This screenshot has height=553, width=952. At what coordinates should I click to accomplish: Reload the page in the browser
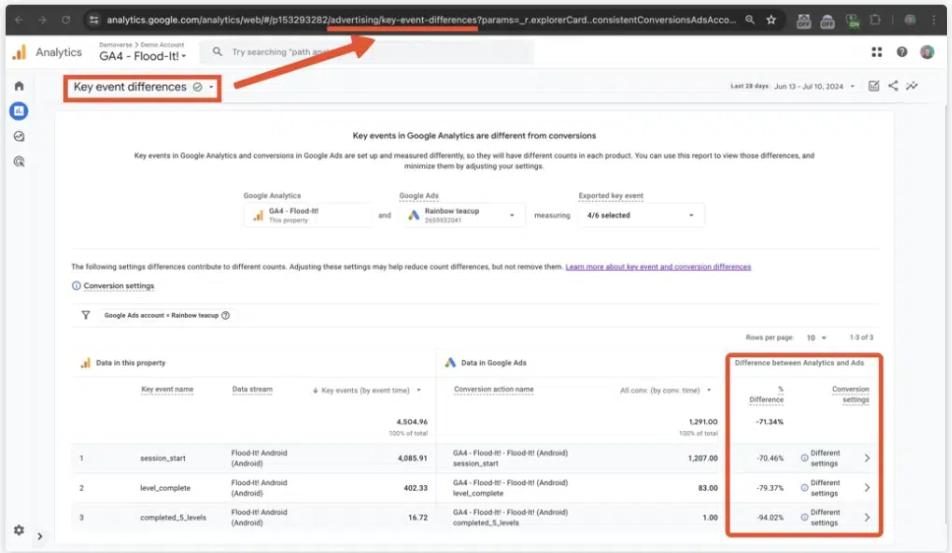66,20
